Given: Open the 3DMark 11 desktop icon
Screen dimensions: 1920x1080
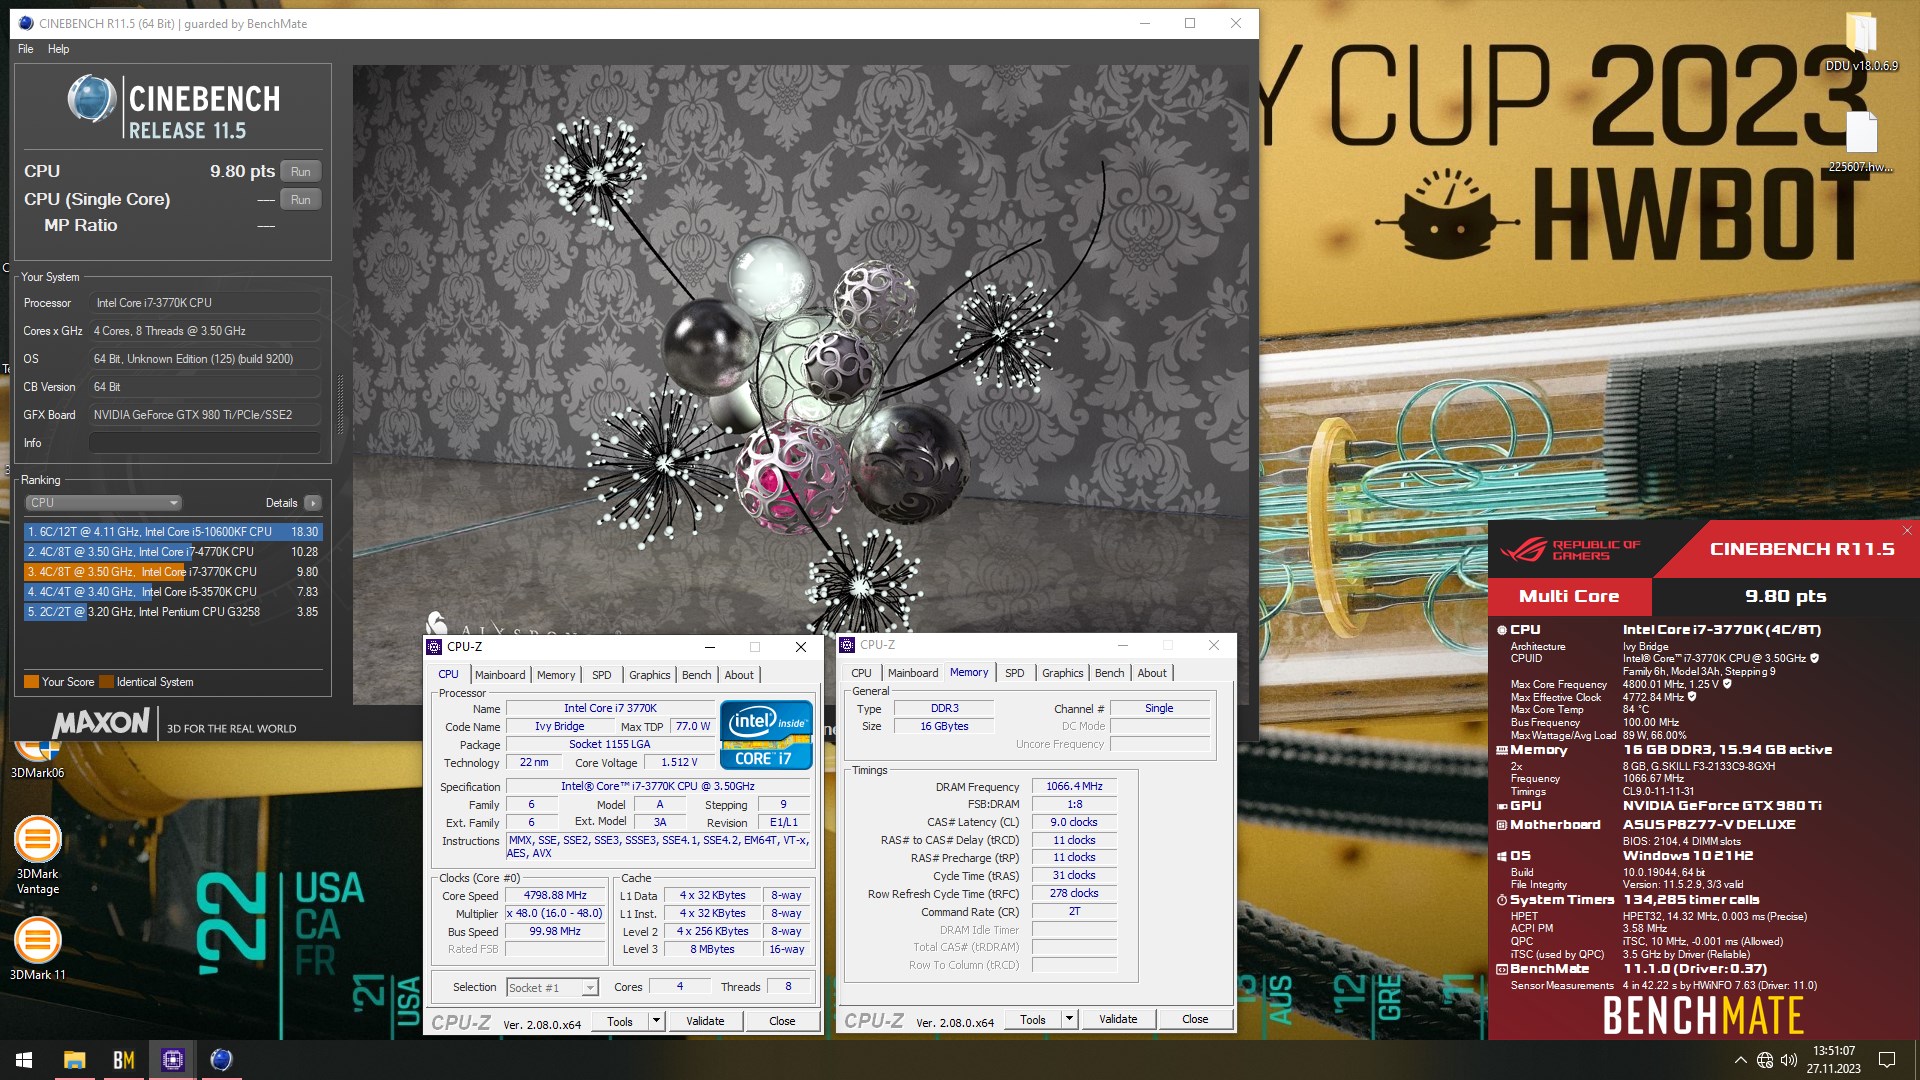Looking at the screenshot, I should [x=37, y=948].
